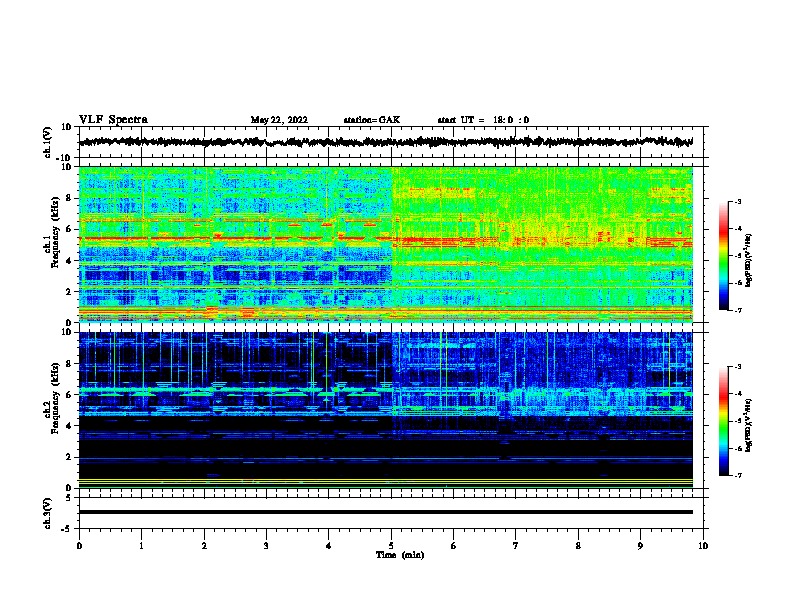Click the "-7" tick on ch.1 color bar
Screen dimensions: 792x612
pyautogui.click(x=737, y=310)
